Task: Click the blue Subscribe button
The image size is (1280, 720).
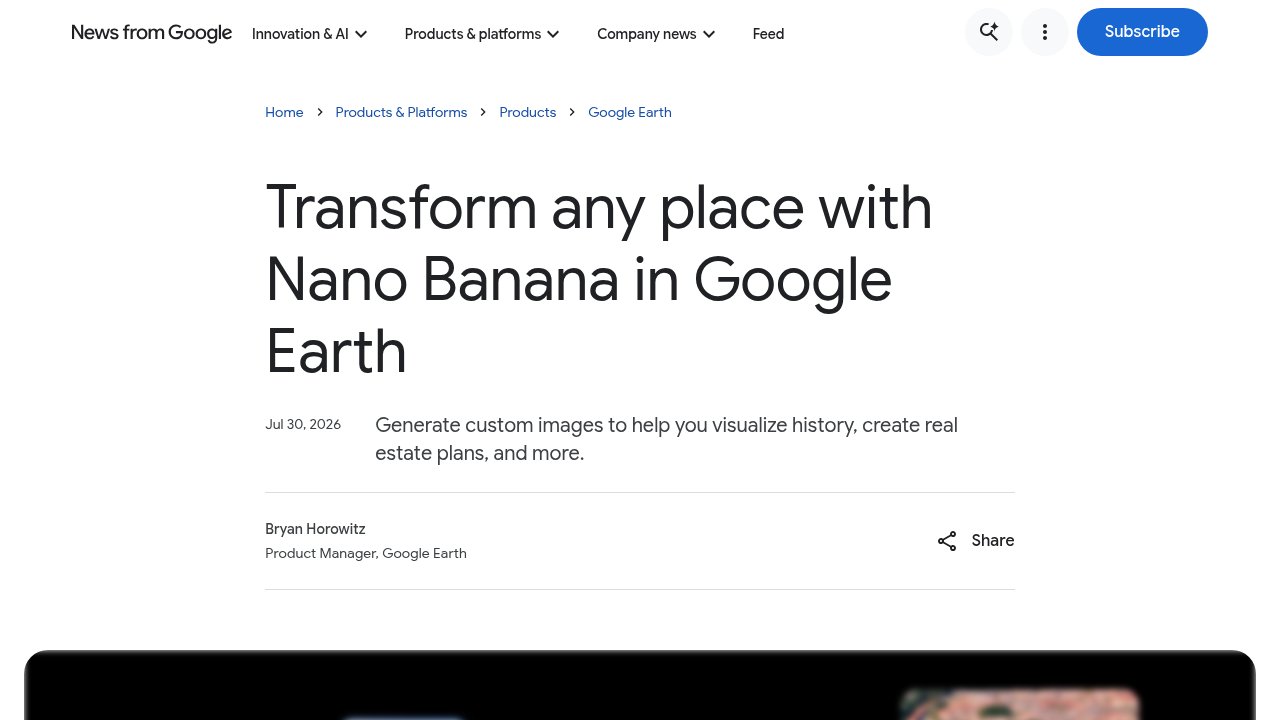Action: (x=1142, y=32)
